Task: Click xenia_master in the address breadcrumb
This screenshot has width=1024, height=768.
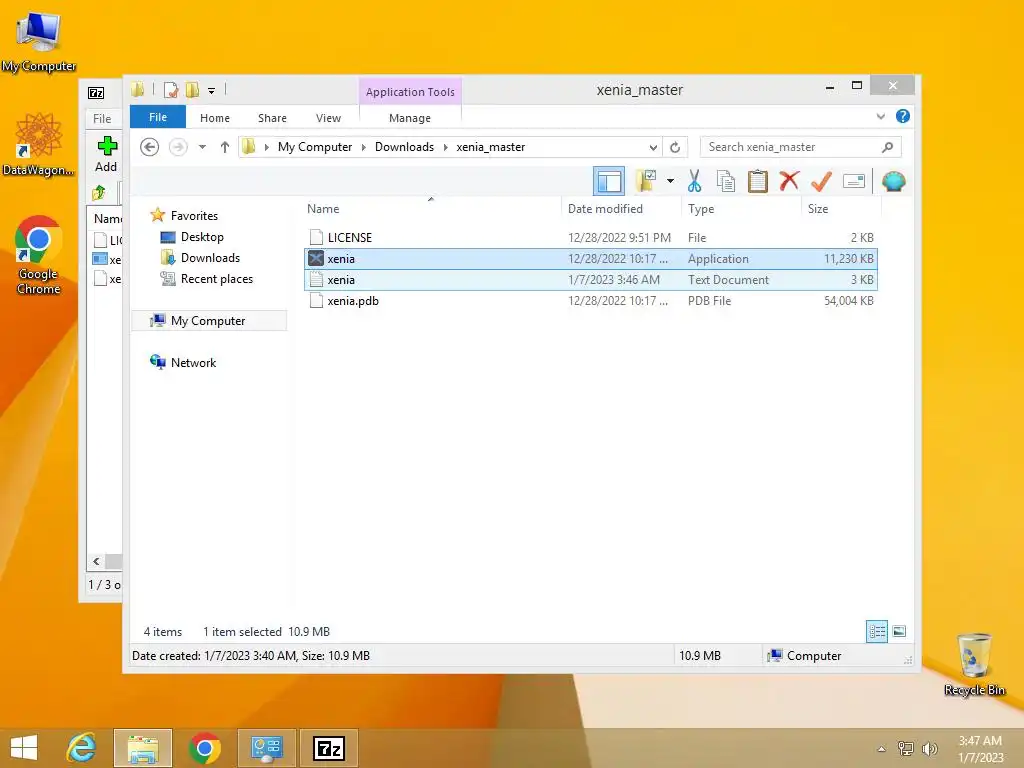Action: tap(490, 147)
